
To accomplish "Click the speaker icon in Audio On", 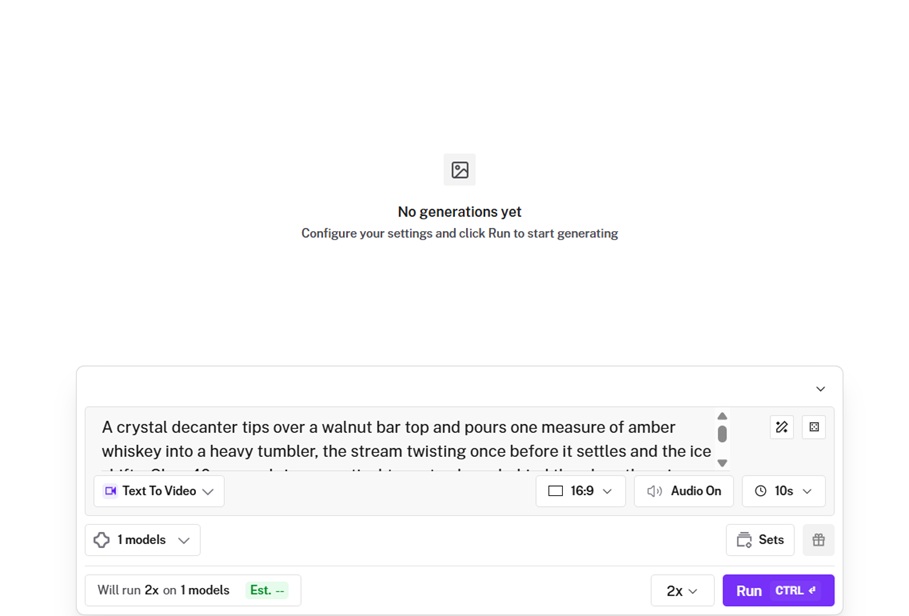I will click(x=655, y=491).
